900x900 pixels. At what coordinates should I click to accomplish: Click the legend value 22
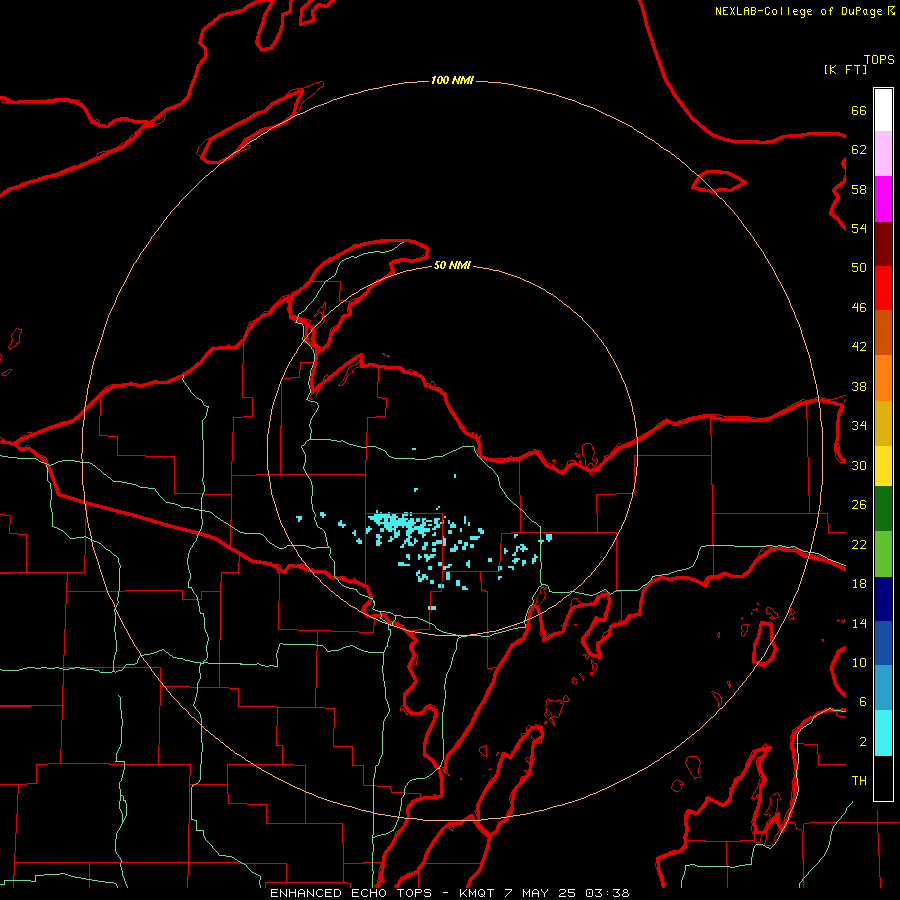click(859, 544)
